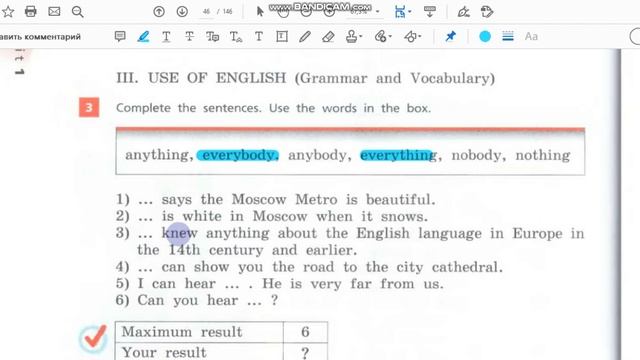This screenshot has width=640, height=360.
Task: Open the zoom percentage dropdown arrow
Action: click(378, 12)
